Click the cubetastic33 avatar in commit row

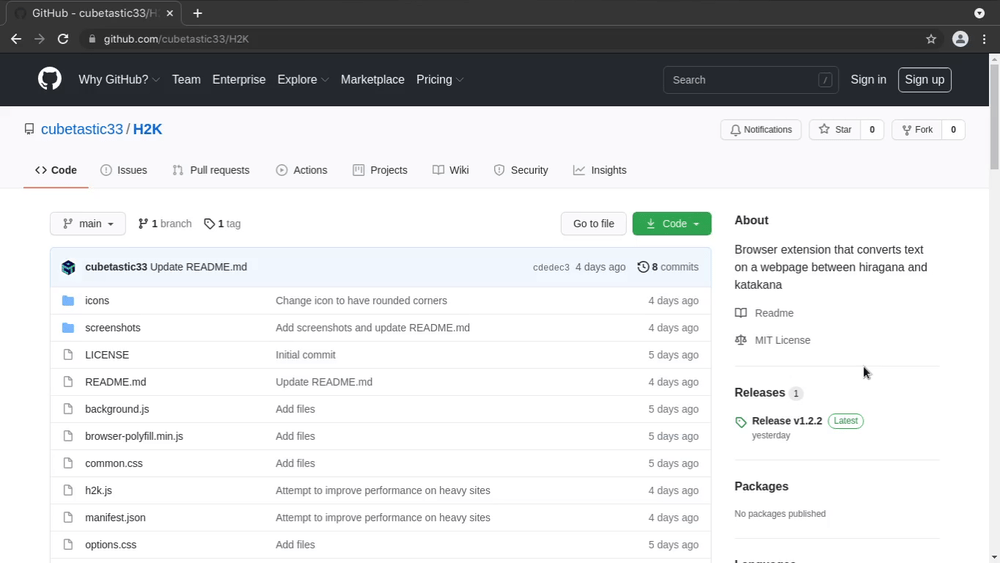click(68, 267)
